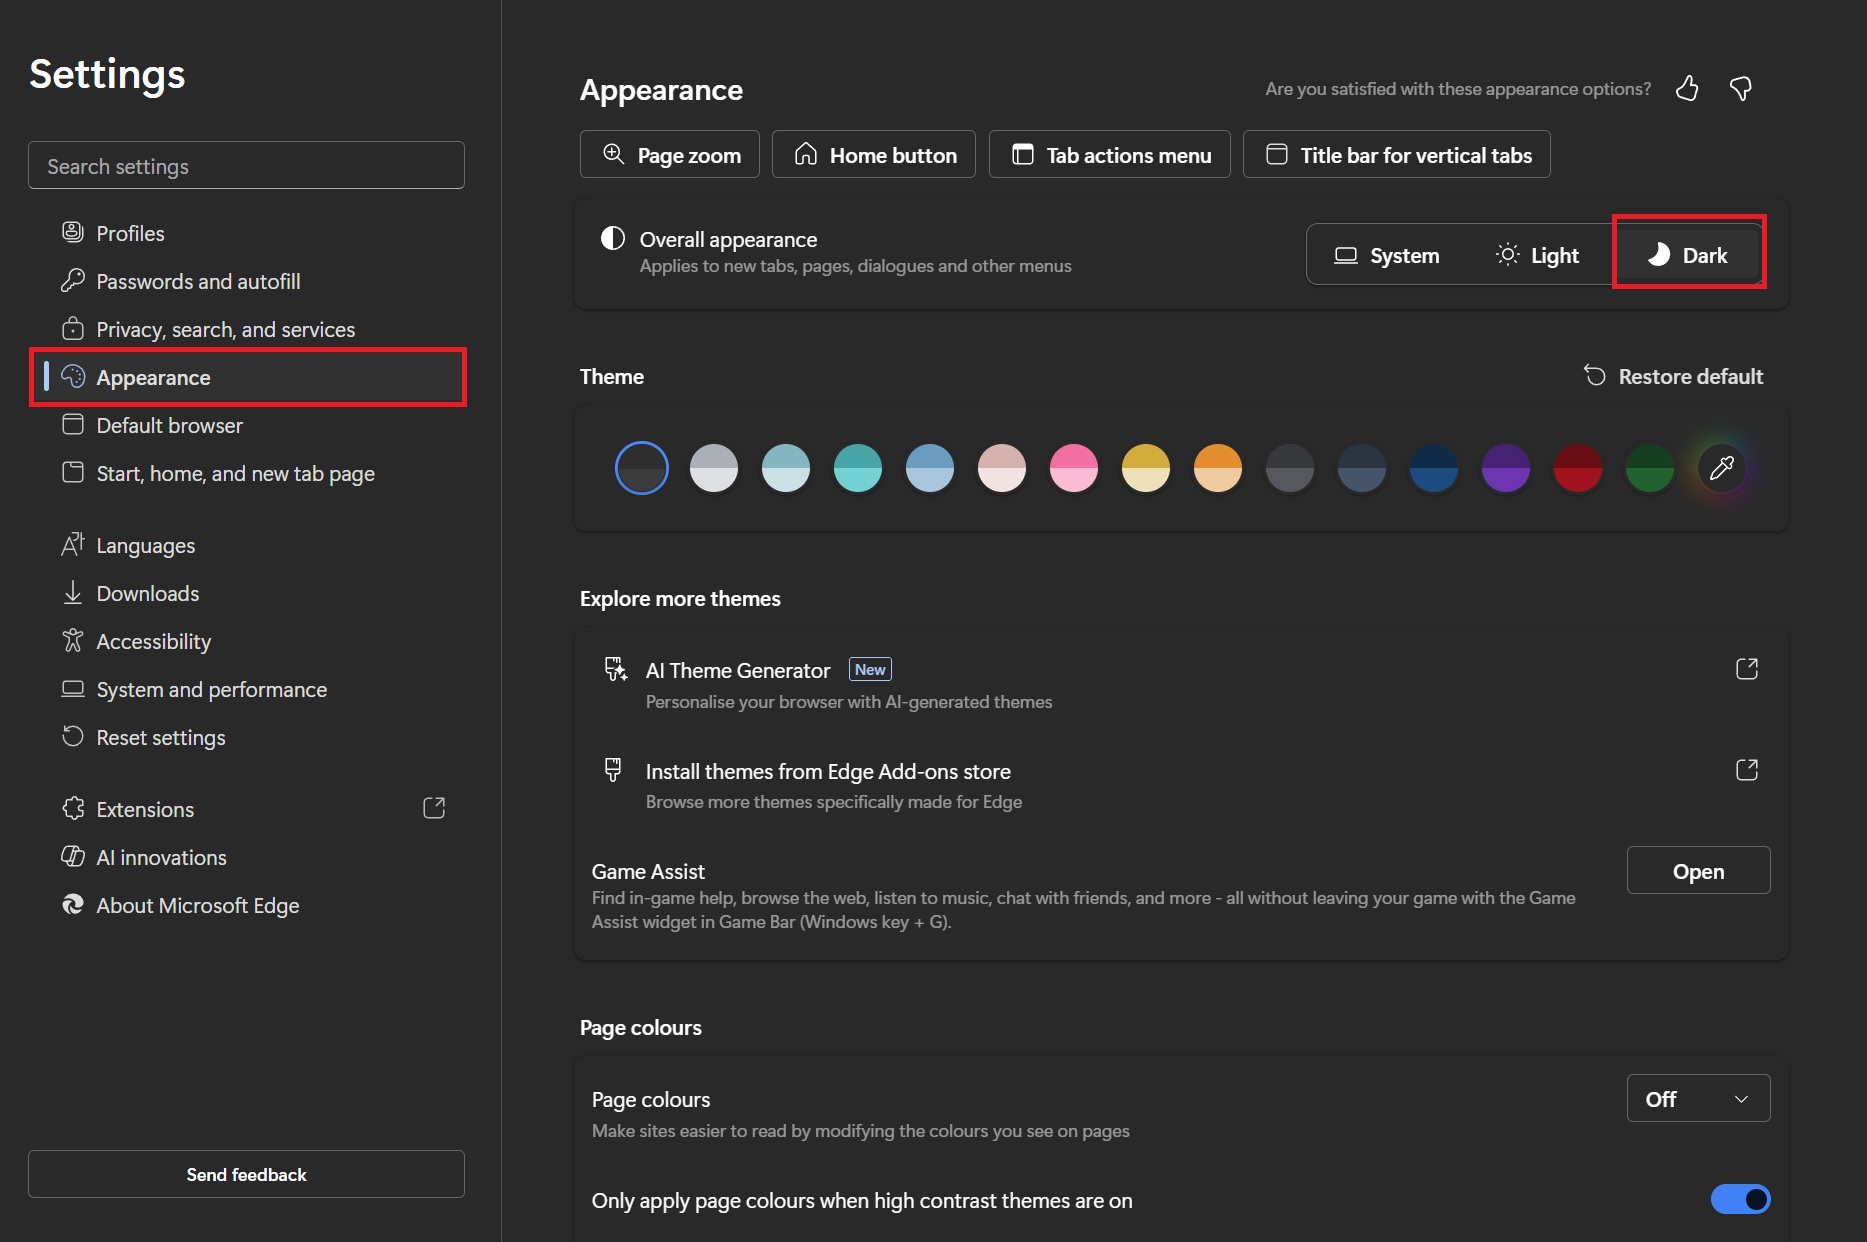This screenshot has height=1242, width=1867.
Task: Click the Search settings input field
Action: pos(246,166)
